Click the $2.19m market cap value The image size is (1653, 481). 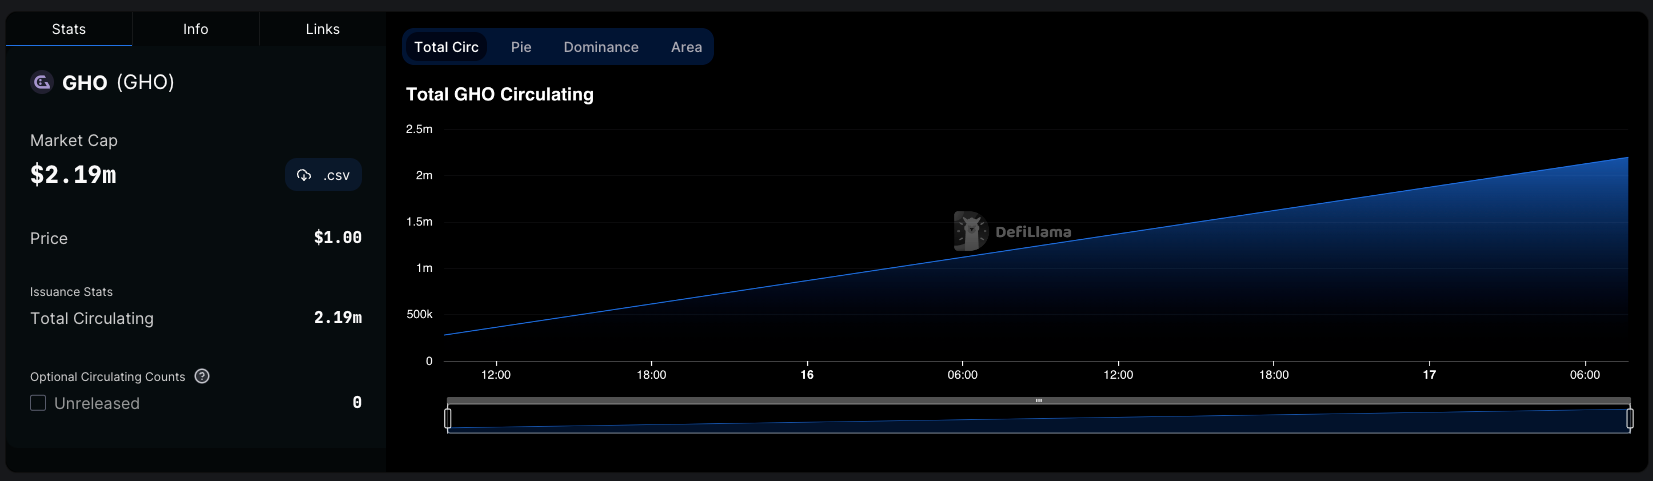click(73, 175)
